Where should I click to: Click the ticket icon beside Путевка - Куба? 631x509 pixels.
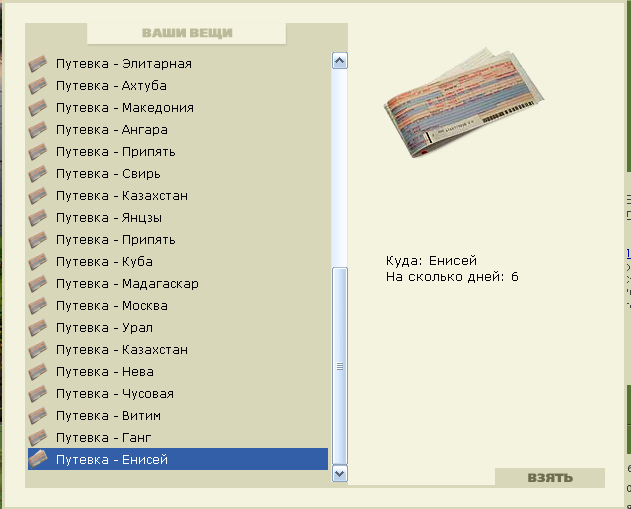[x=38, y=262]
